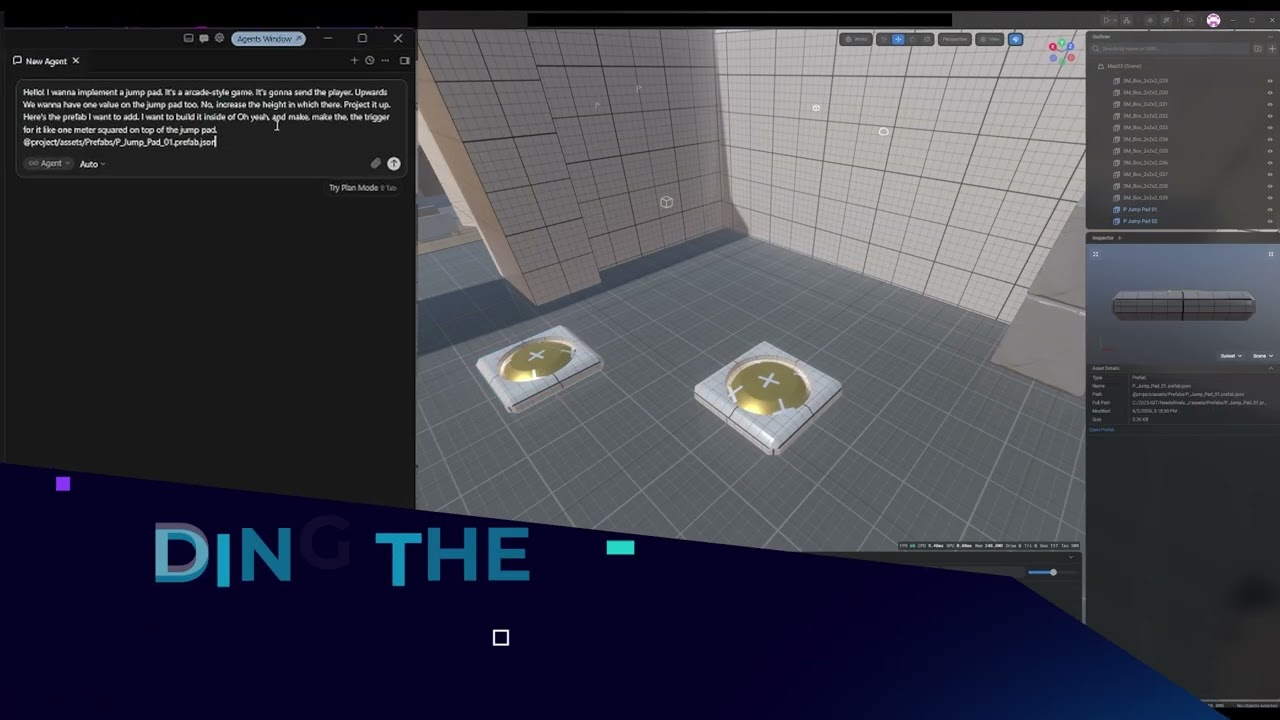Hide SM_Box_2x2x2_035 with its eye icon

tap(1270, 150)
